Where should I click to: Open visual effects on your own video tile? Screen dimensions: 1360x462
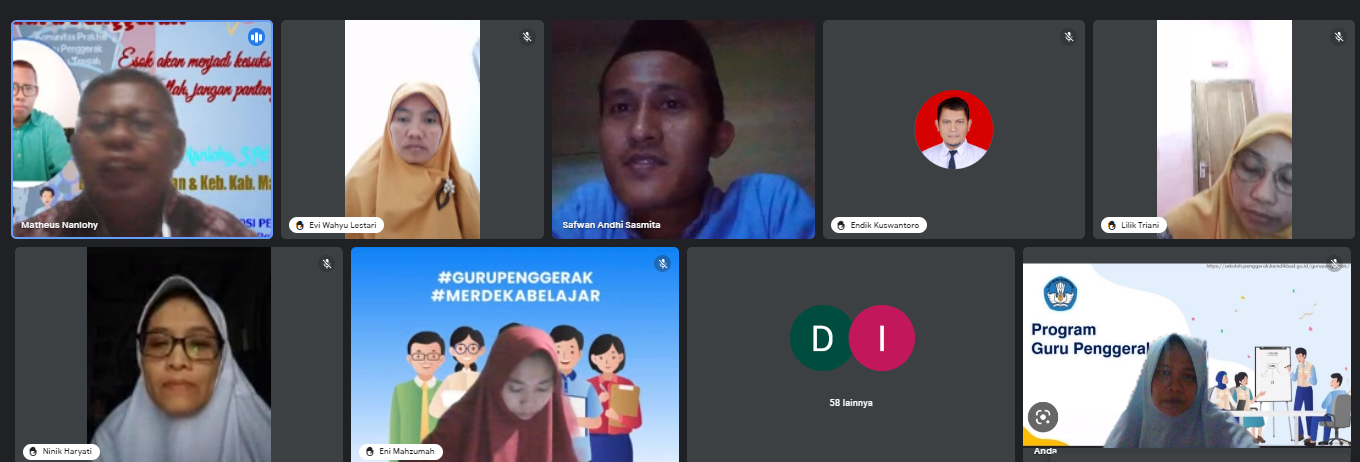(x=1043, y=417)
